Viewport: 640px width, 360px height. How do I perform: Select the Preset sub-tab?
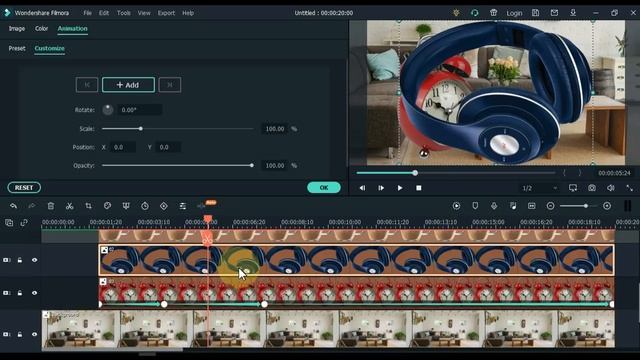click(x=17, y=48)
